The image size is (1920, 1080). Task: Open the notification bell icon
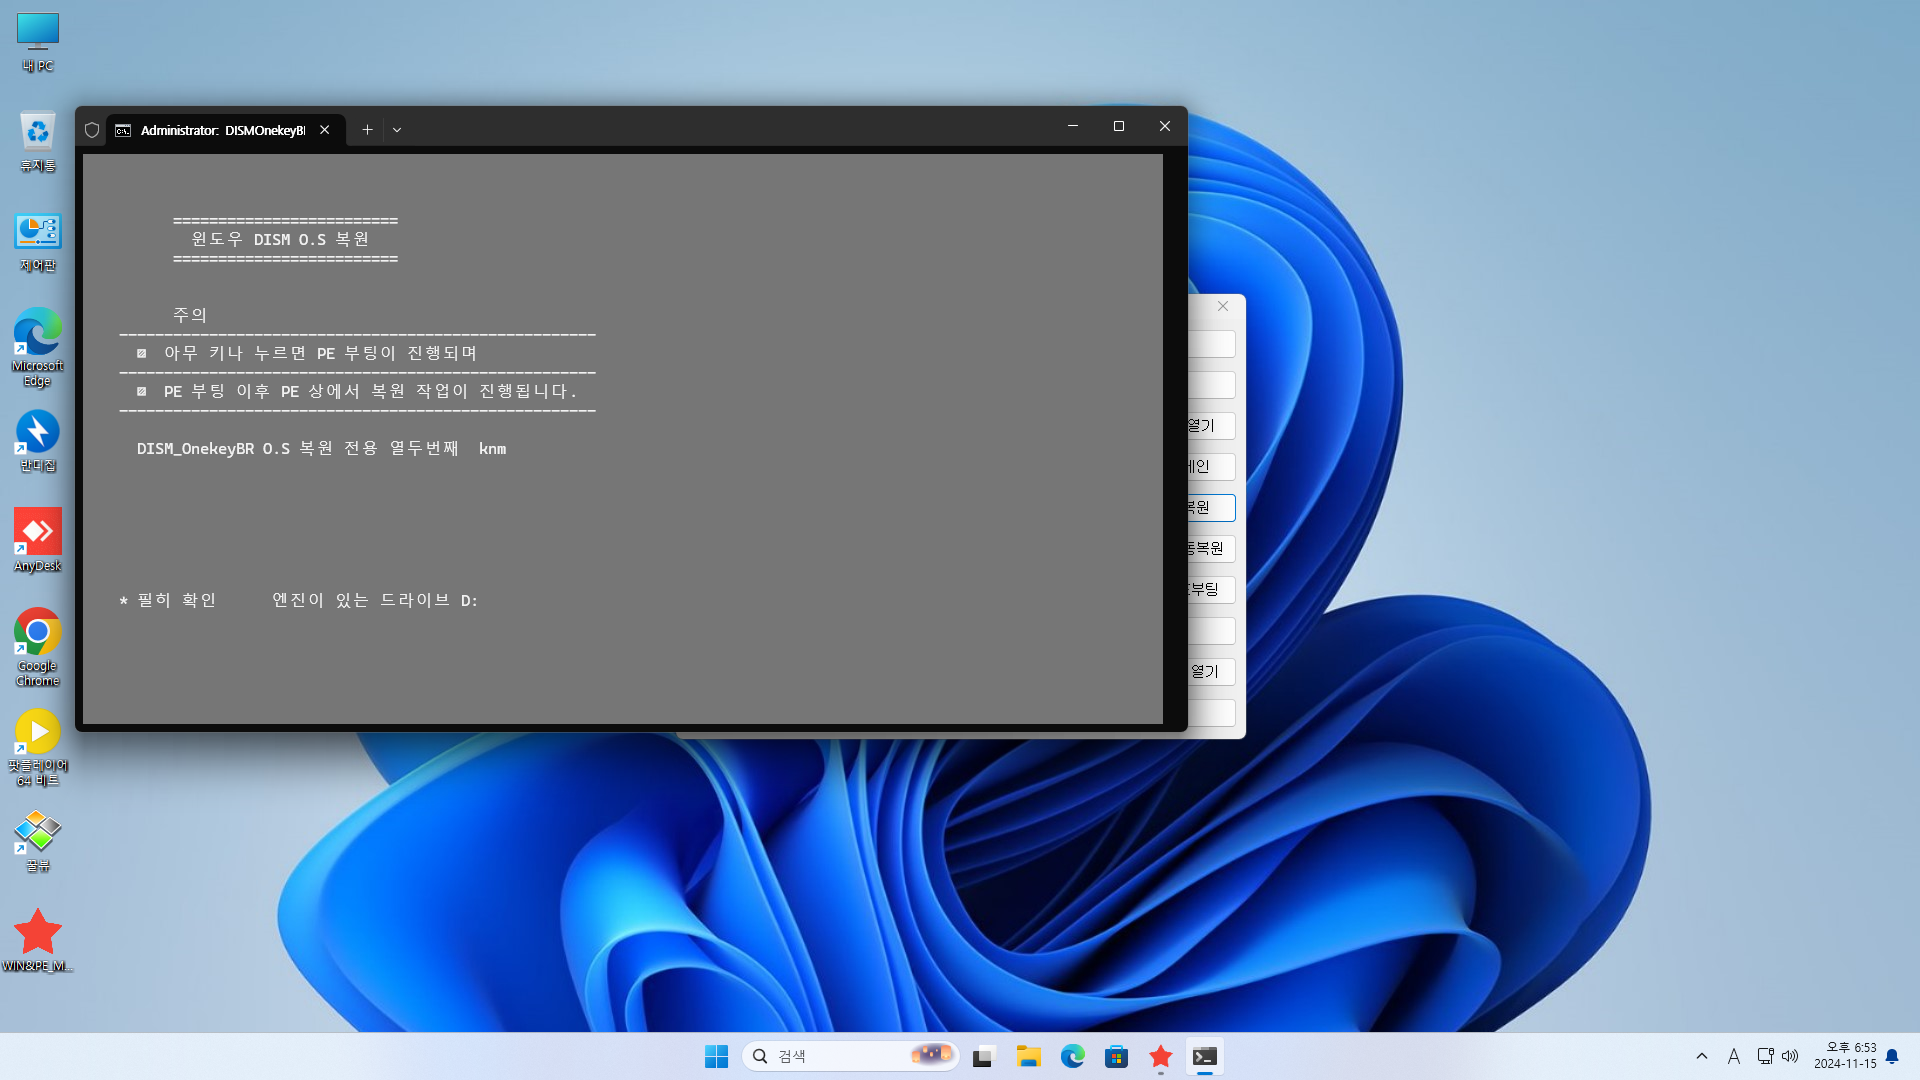(1892, 1056)
